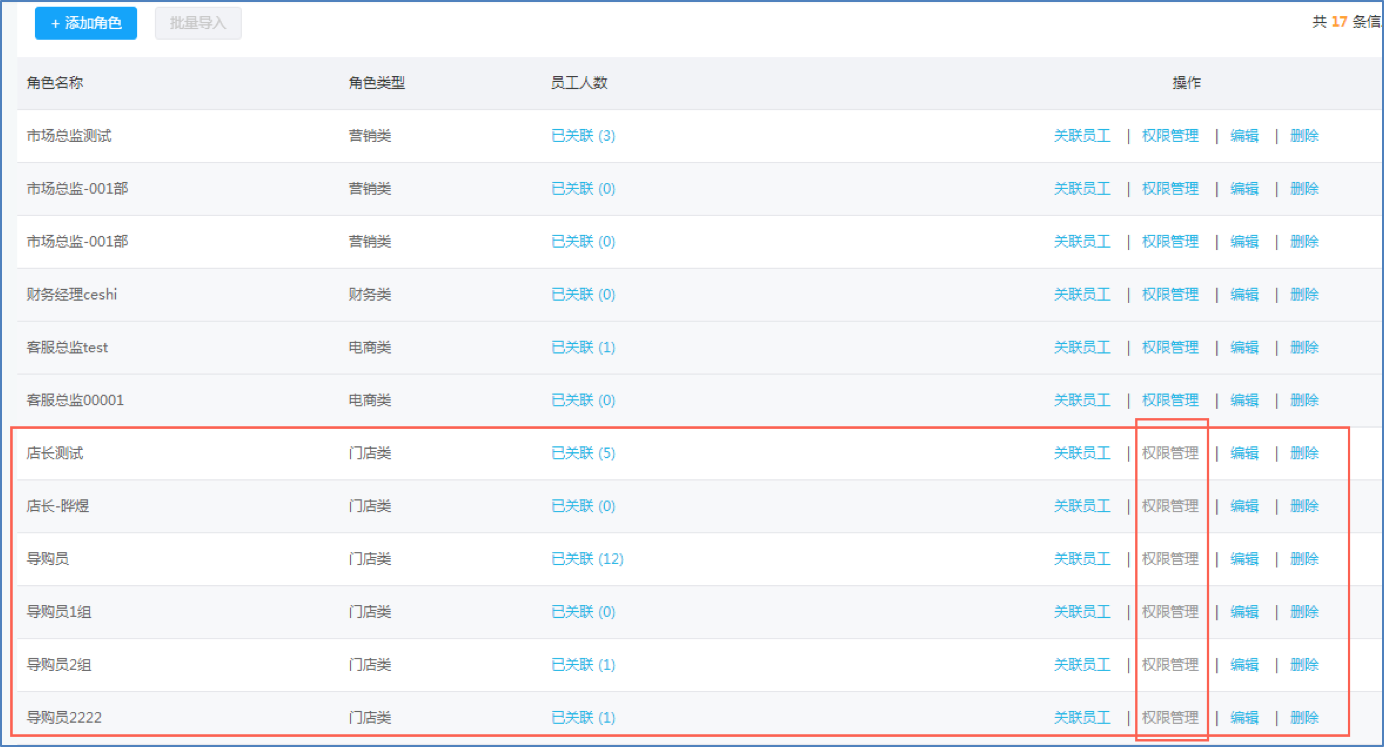Select the role name 客服总监00001
Screen dimensions: 1384x747
pos(75,401)
